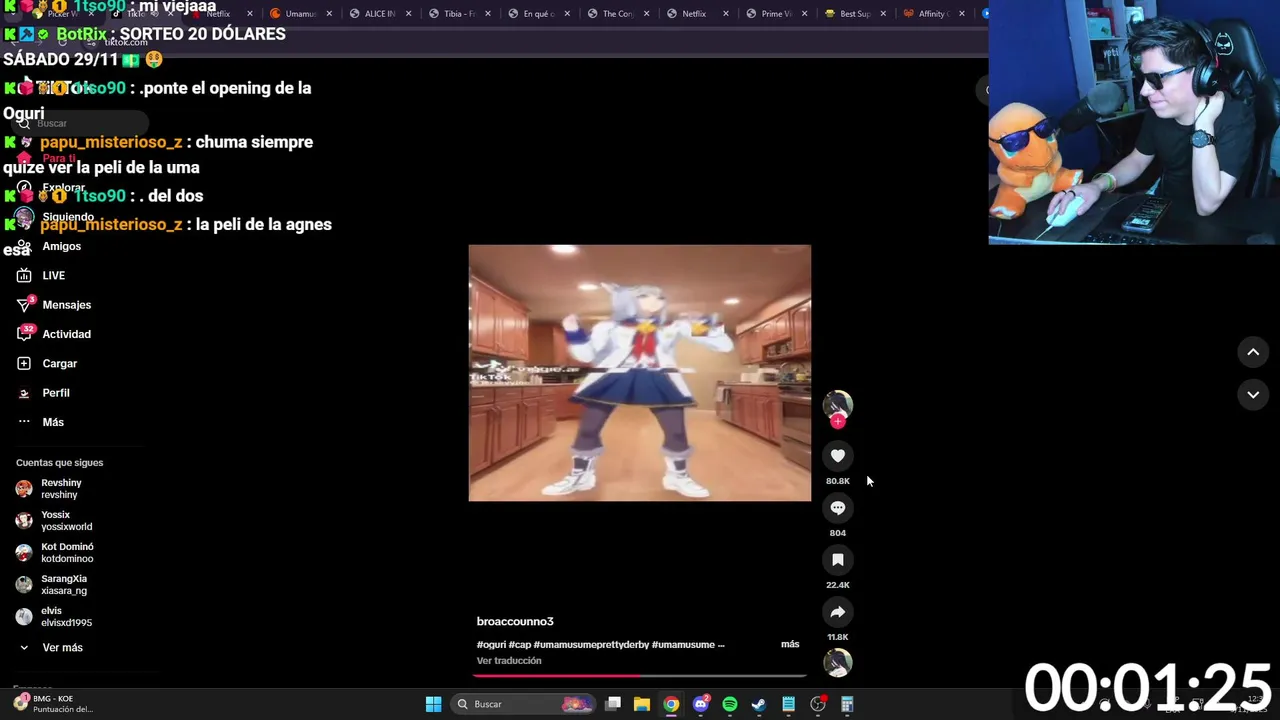Switch to the En qué browser tab
The image size is (1280, 720).
pos(538,14)
